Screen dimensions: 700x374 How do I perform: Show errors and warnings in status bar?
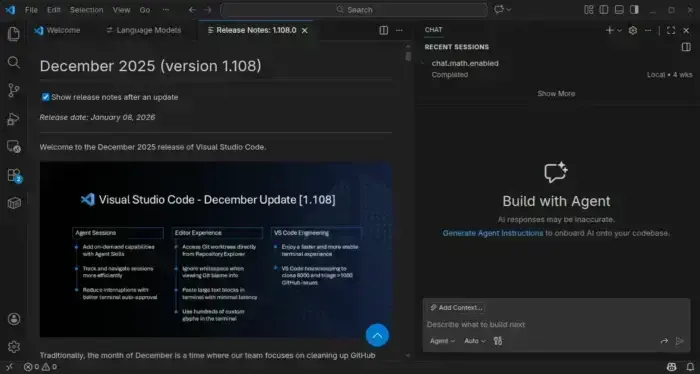[x=40, y=367]
